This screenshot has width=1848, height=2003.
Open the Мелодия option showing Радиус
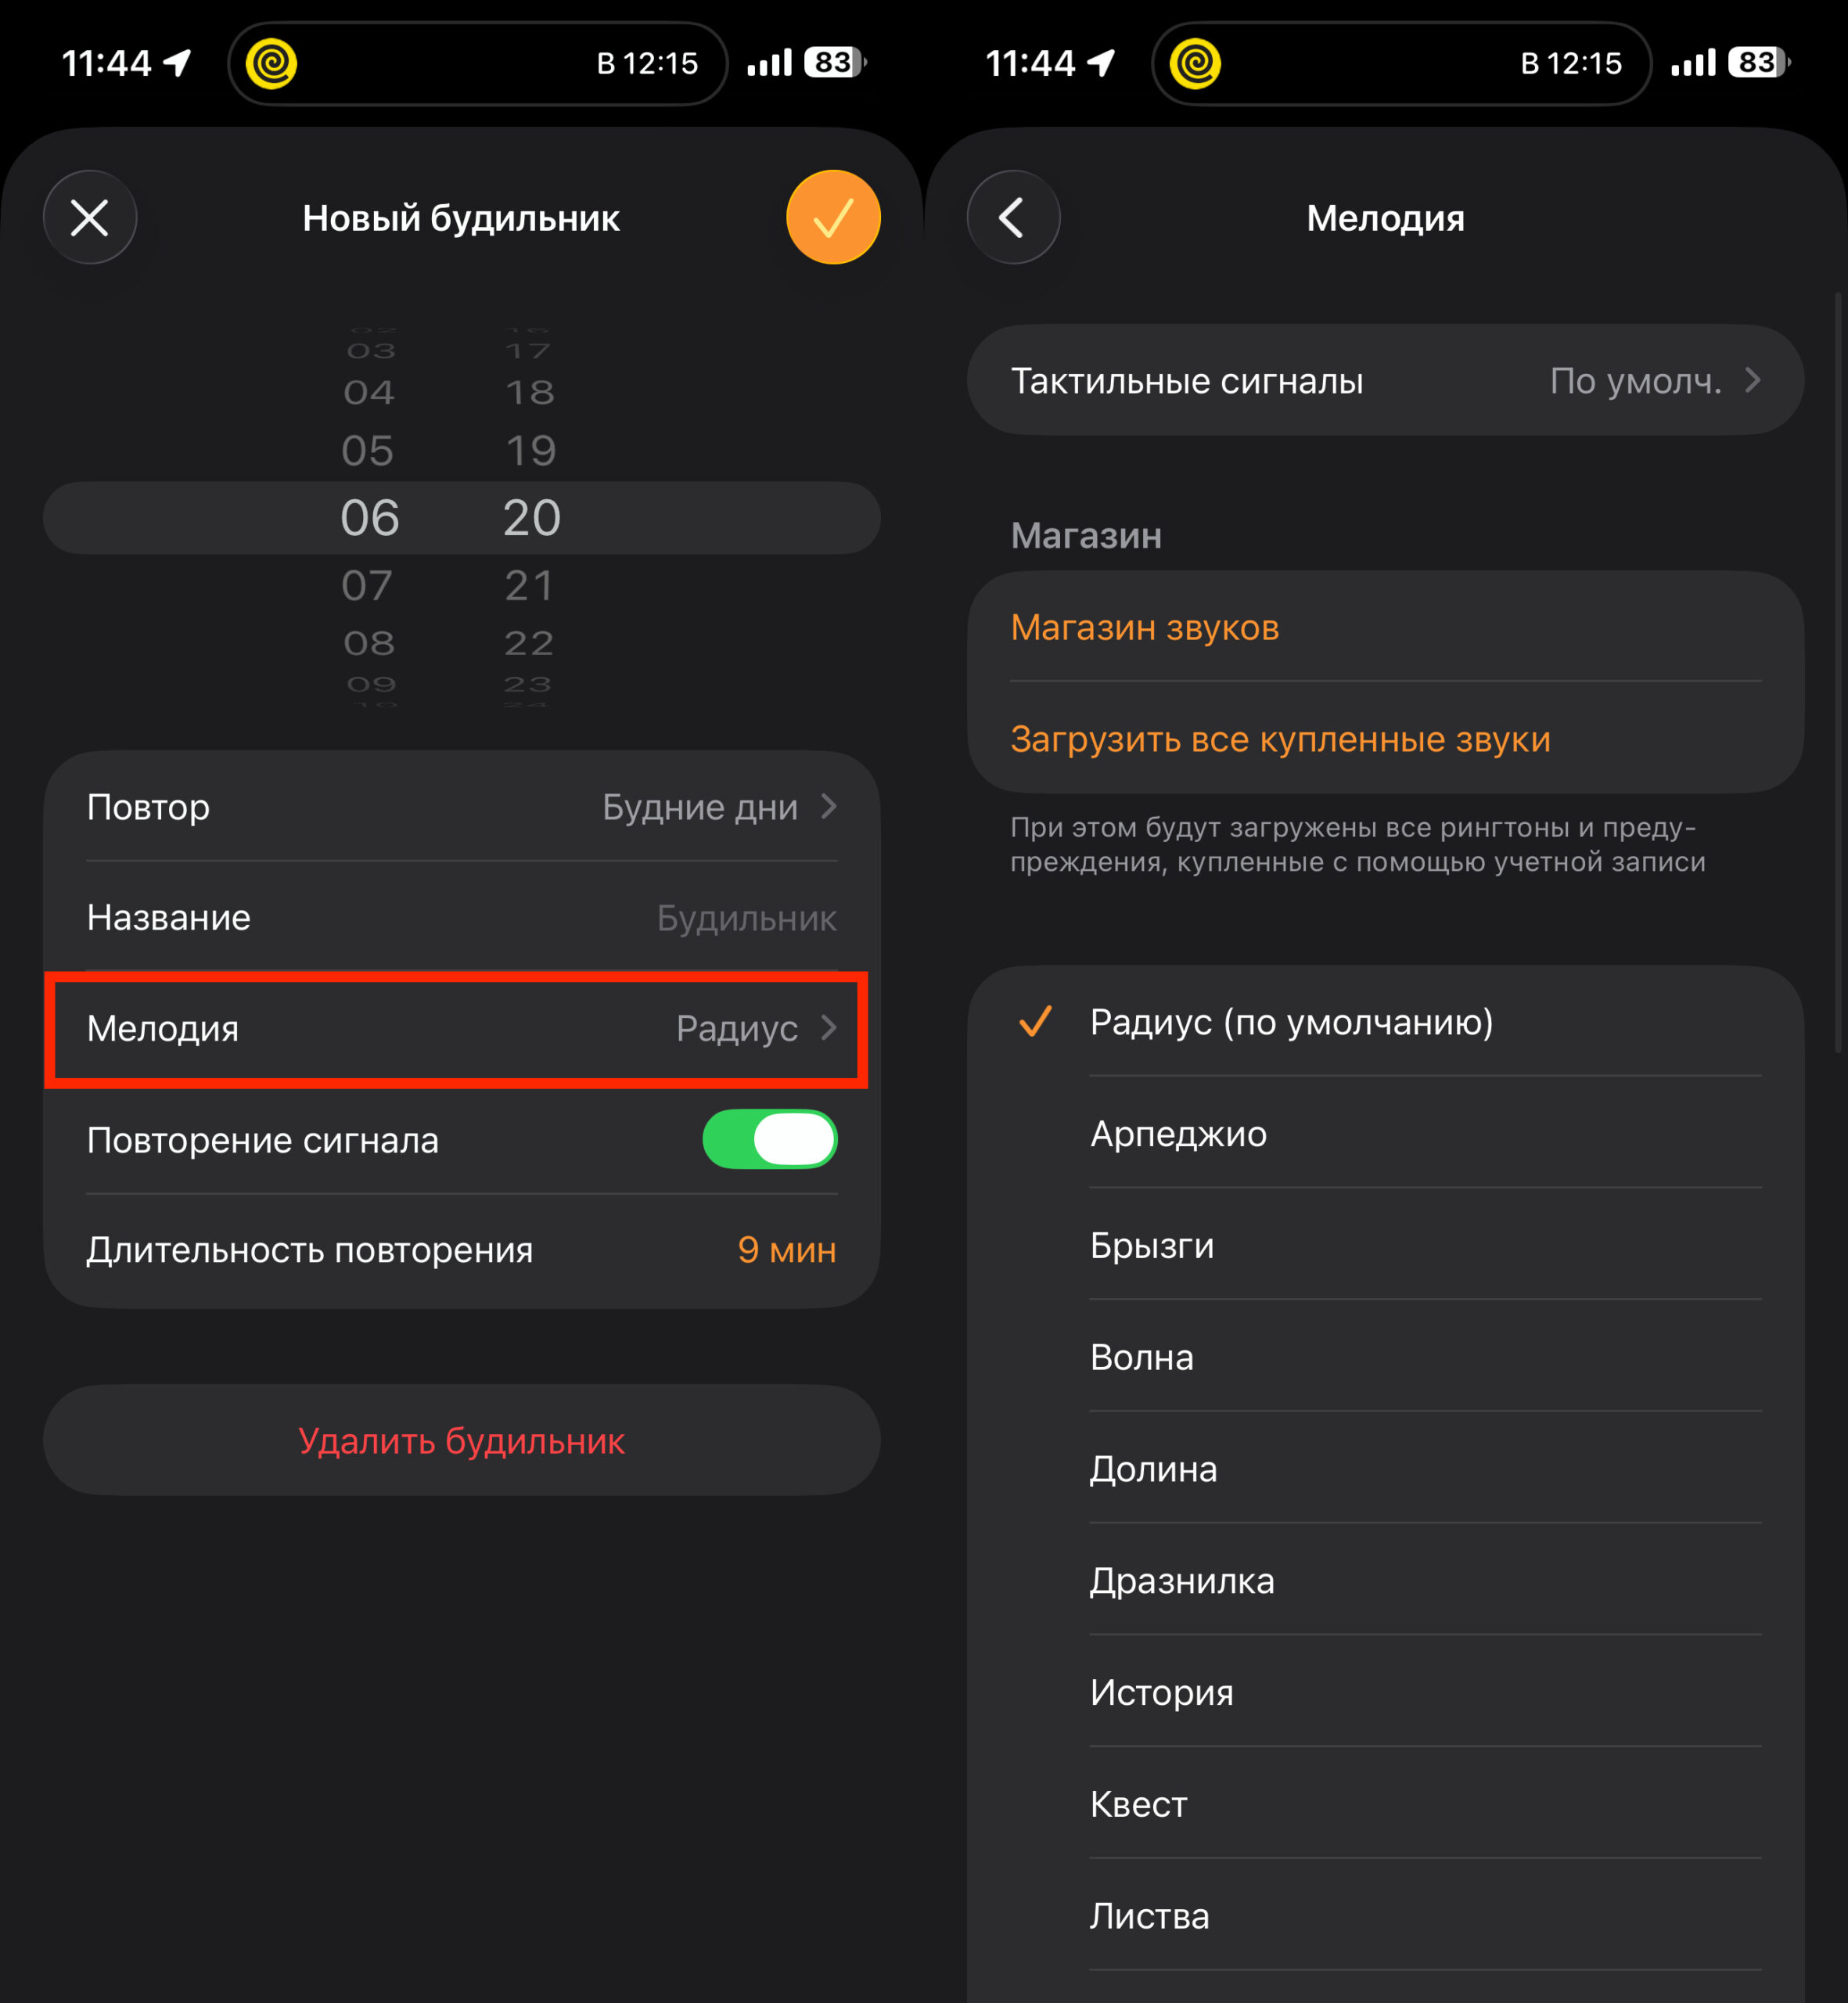tap(461, 1030)
